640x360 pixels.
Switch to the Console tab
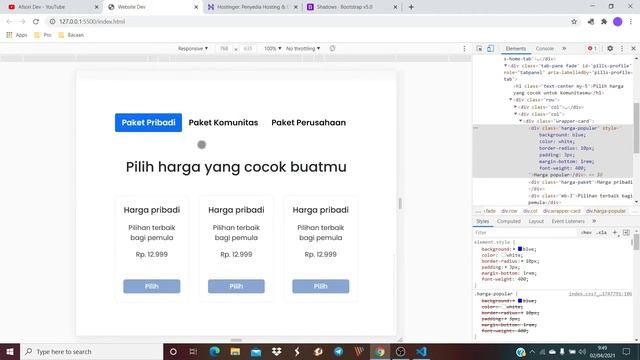(x=544, y=49)
